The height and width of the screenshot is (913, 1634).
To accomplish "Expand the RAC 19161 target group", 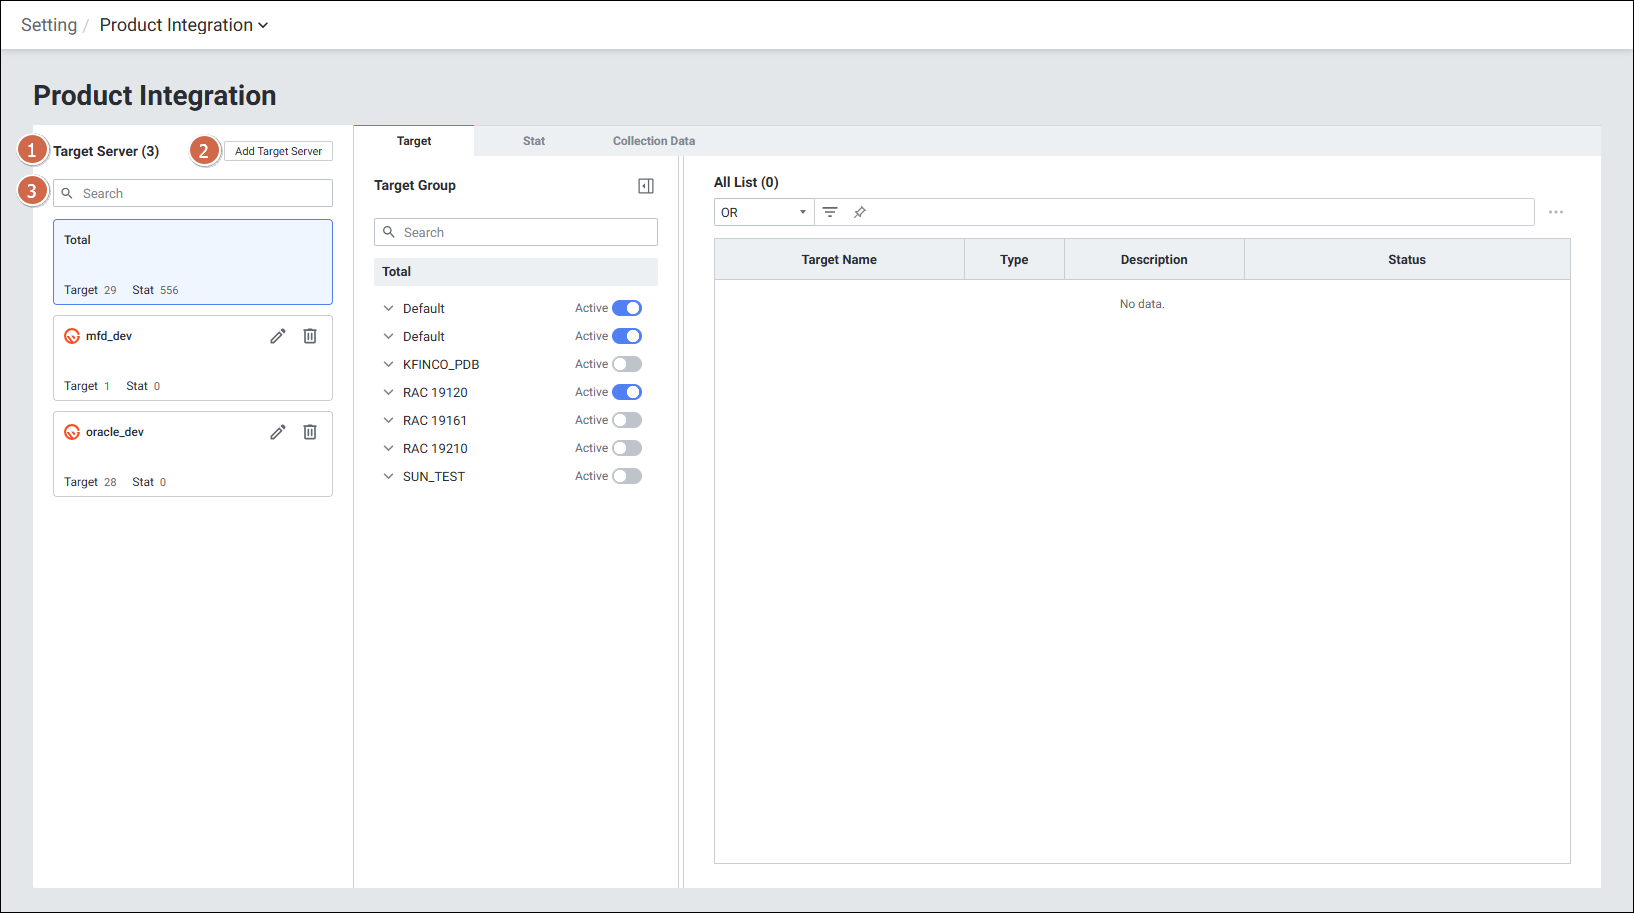I will click(389, 420).
